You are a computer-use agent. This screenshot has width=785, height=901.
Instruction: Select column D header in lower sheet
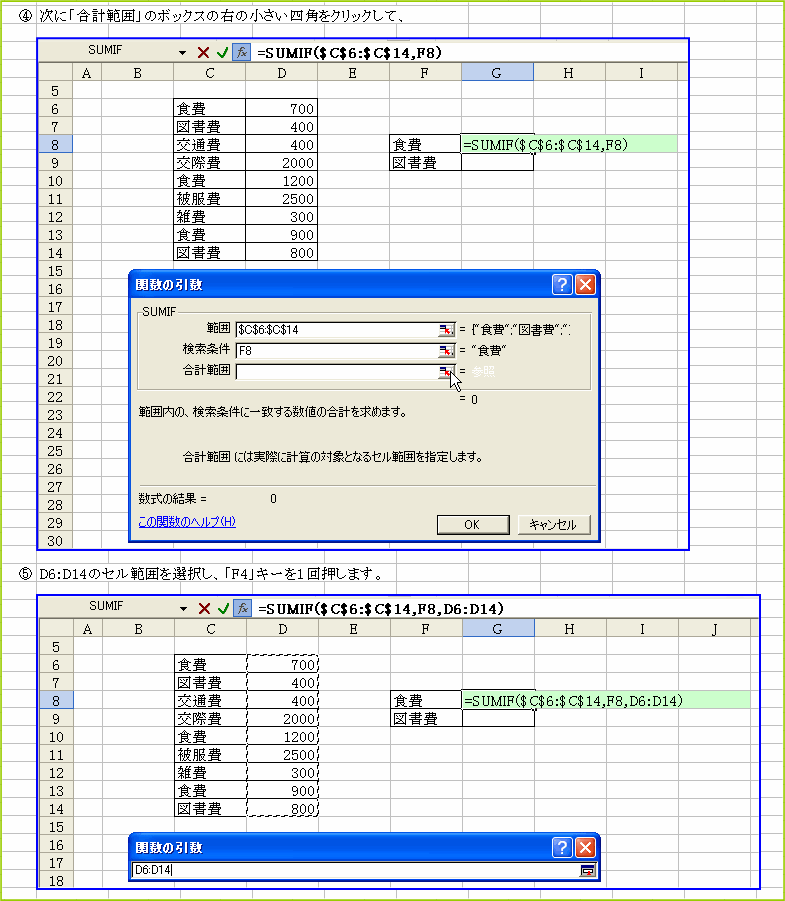(x=283, y=629)
